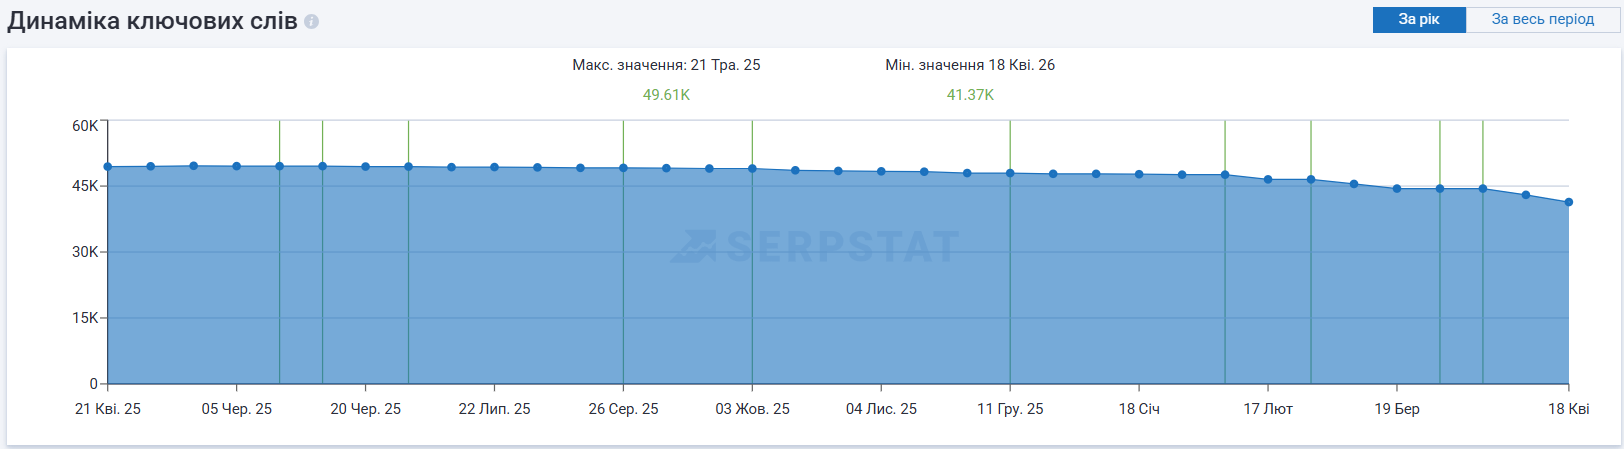Image resolution: width=1624 pixels, height=449 pixels.
Task: Switch to the За рік tab
Action: pos(1418,20)
